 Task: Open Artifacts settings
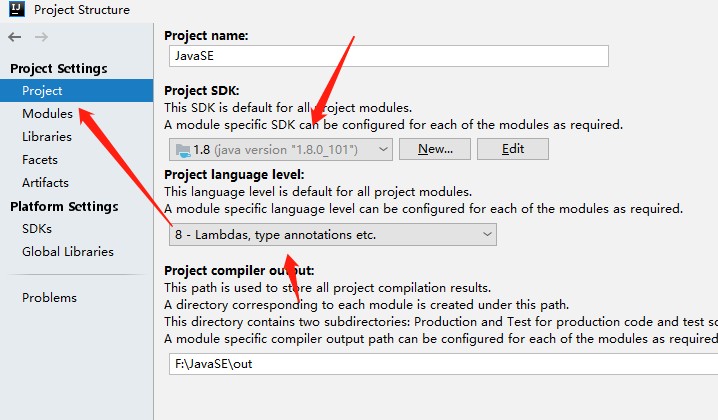(45, 183)
